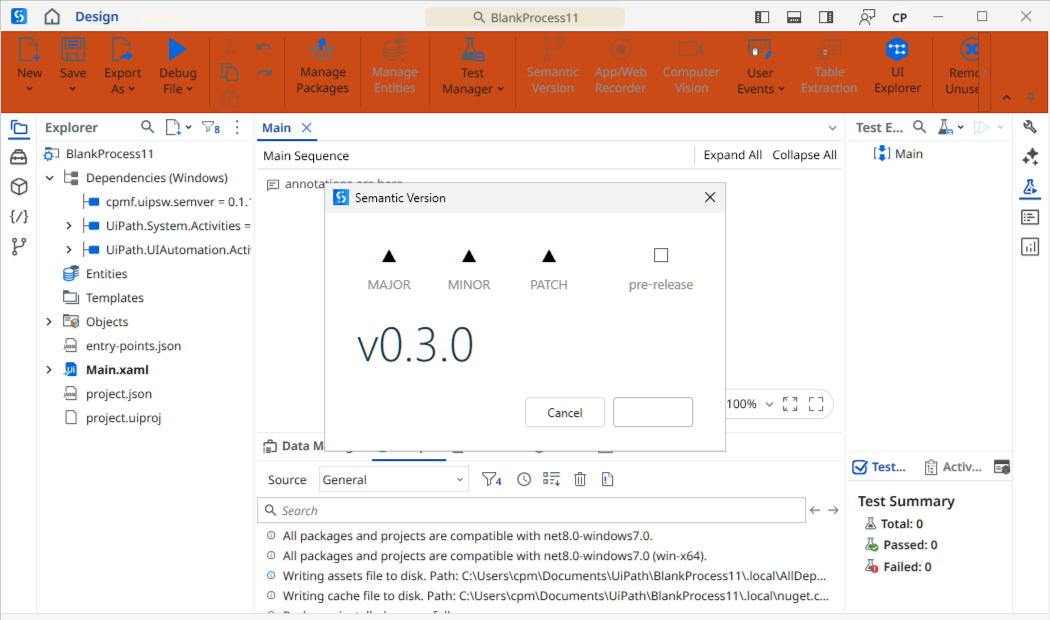Open the Source General dropdown

pyautogui.click(x=393, y=479)
